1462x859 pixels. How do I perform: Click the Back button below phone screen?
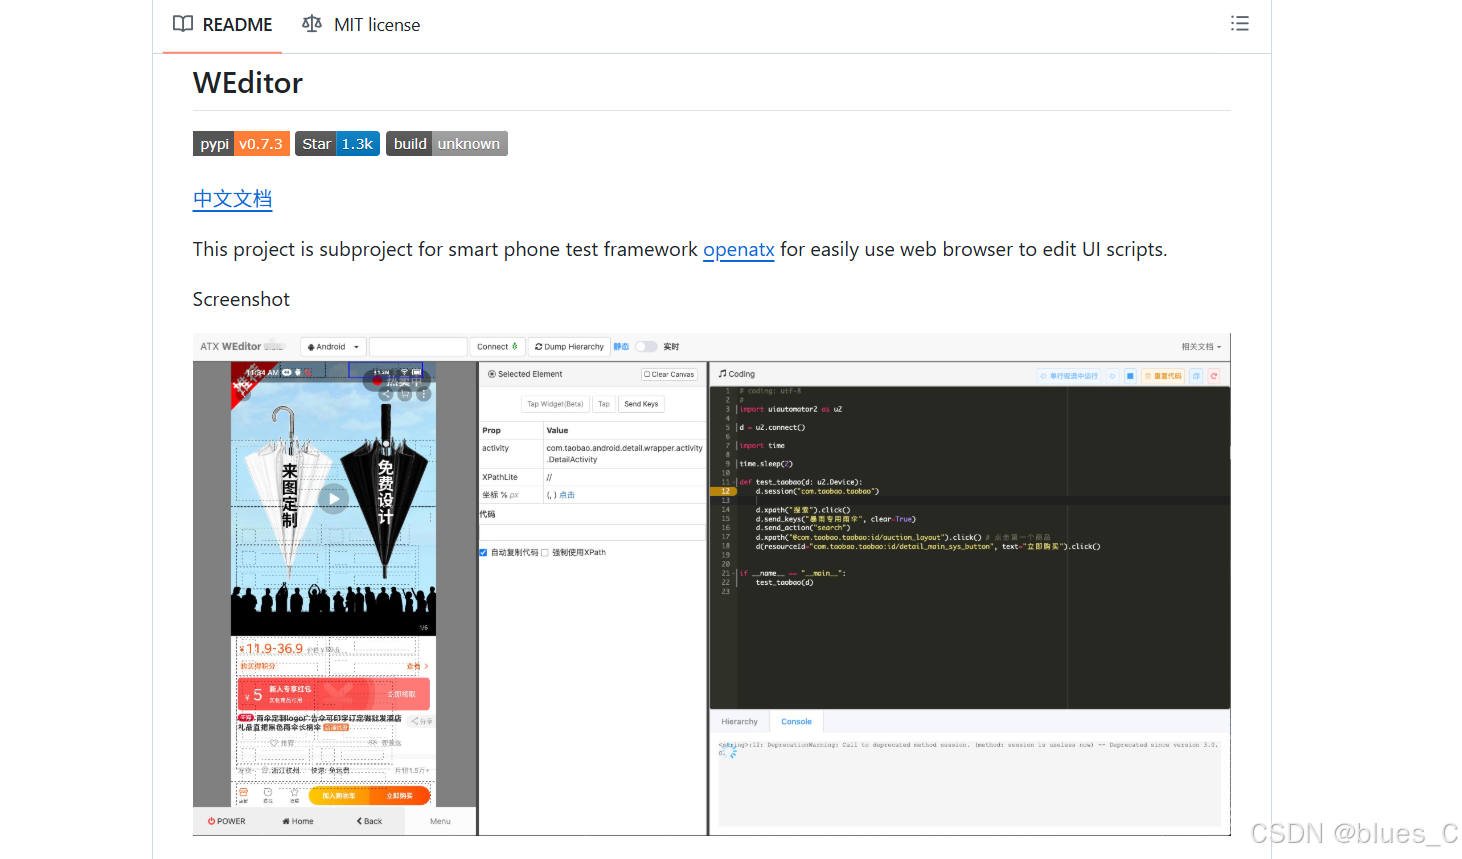pyautogui.click(x=369, y=821)
